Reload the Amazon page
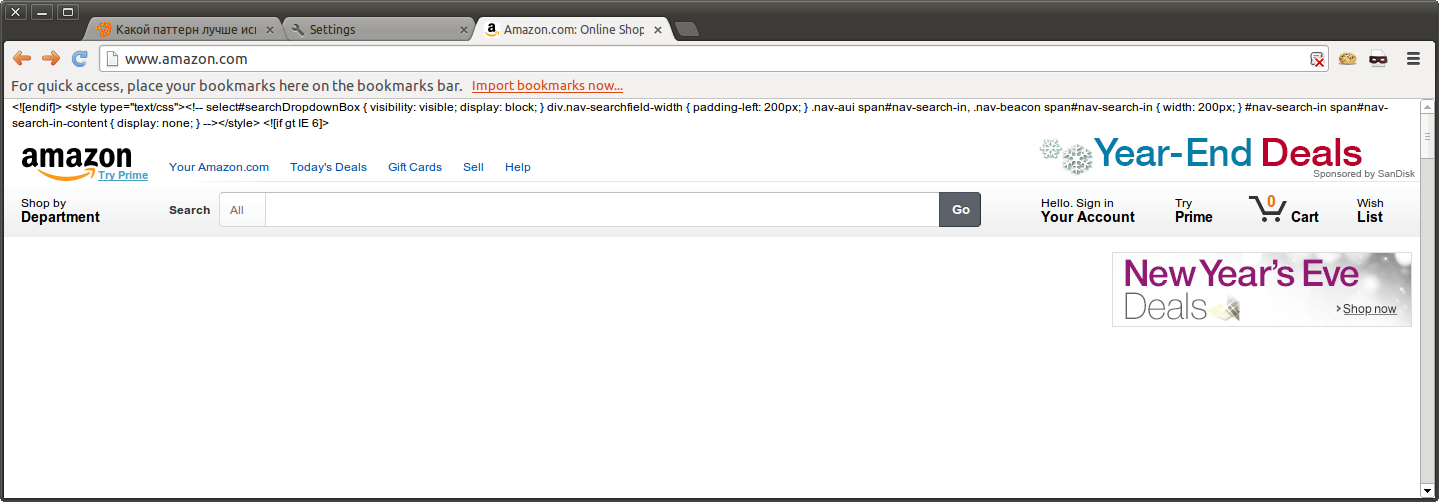The height and width of the screenshot is (502, 1439). (80, 59)
